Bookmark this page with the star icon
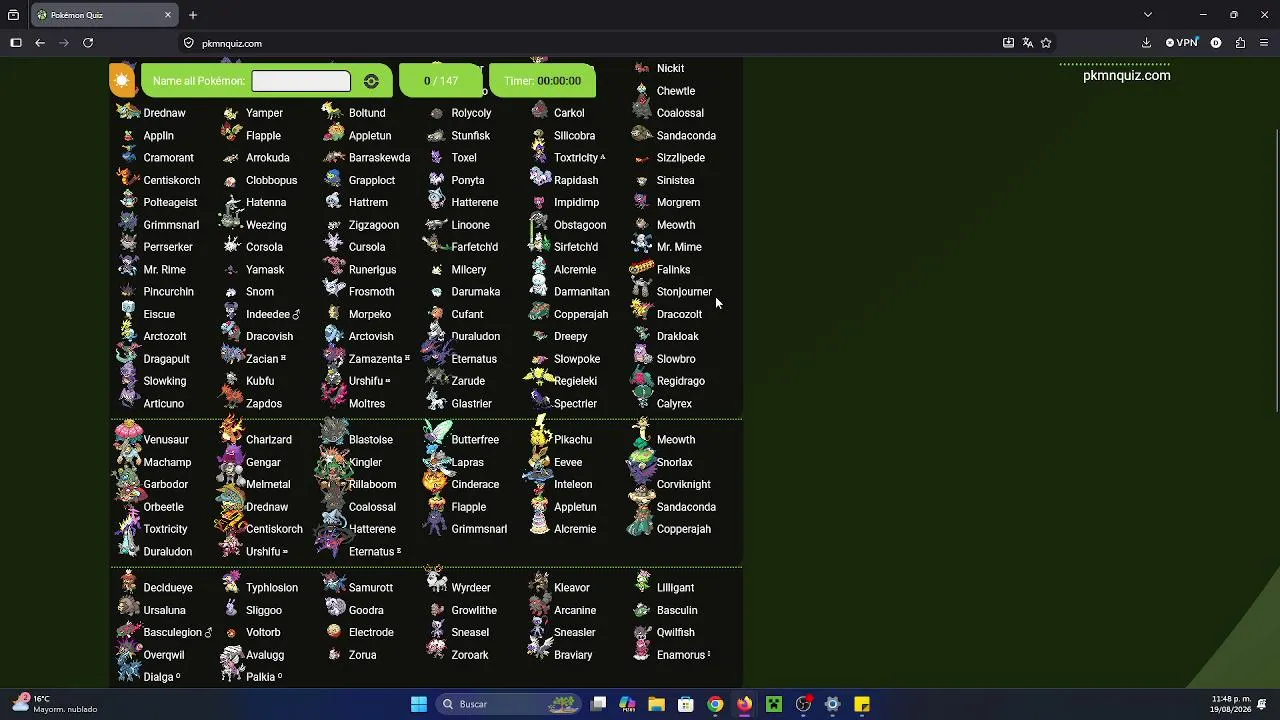Viewport: 1280px width, 720px height. (1046, 43)
